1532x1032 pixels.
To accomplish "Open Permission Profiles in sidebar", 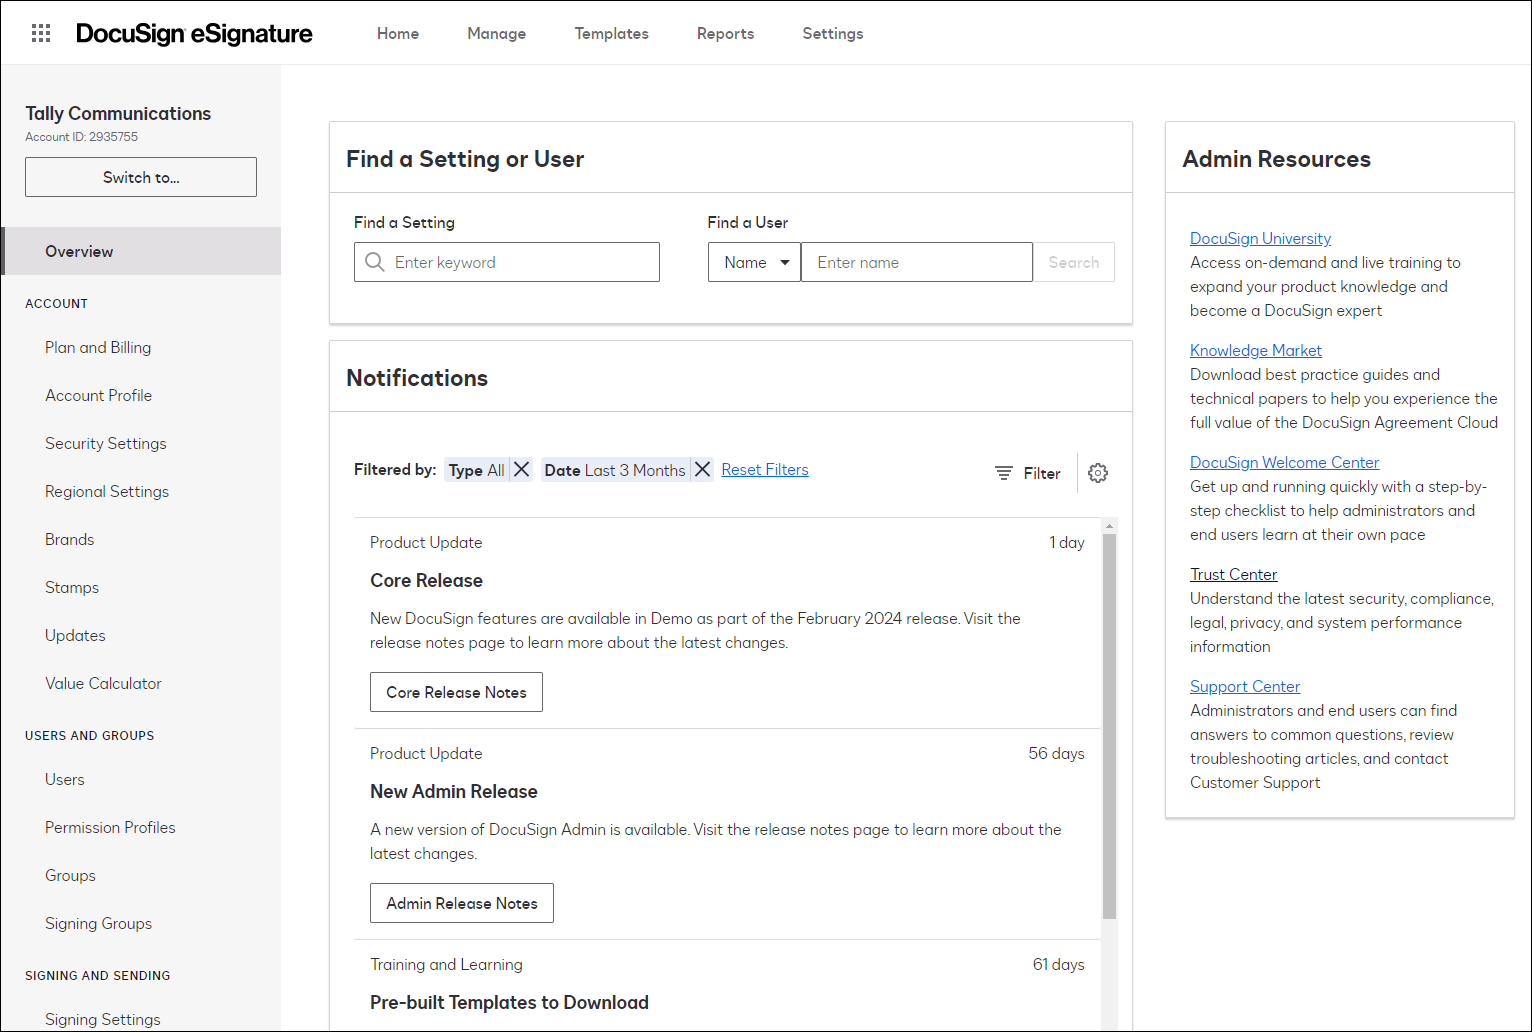I will click(x=110, y=827).
